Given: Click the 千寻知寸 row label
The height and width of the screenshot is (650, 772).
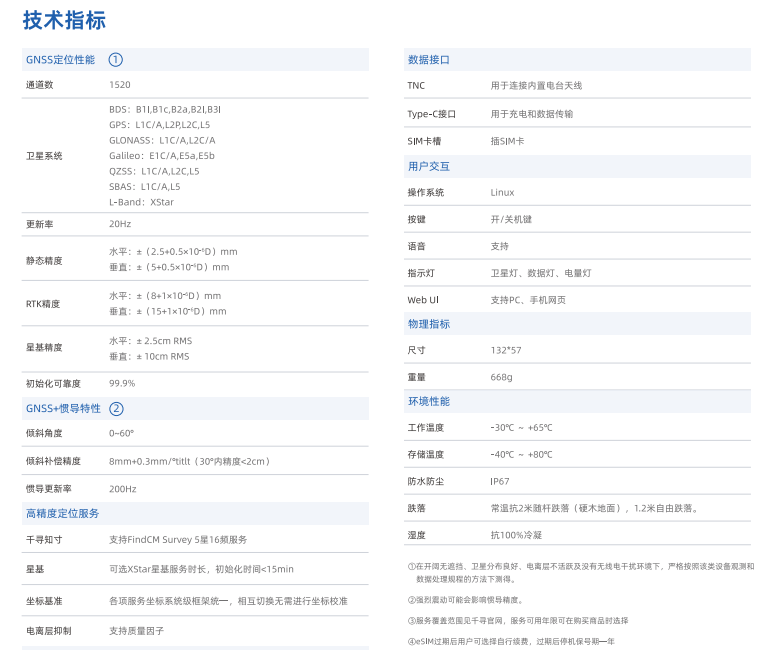Looking at the screenshot, I should tap(44, 539).
